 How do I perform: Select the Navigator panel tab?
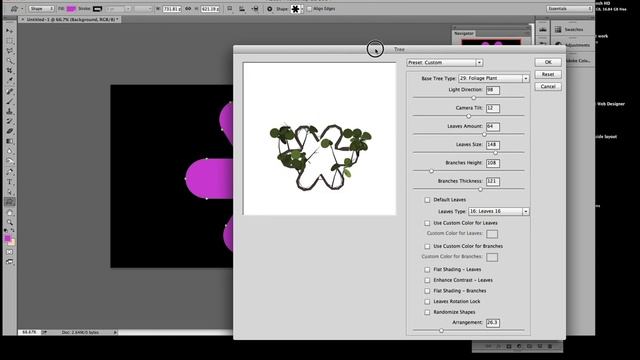(x=464, y=33)
